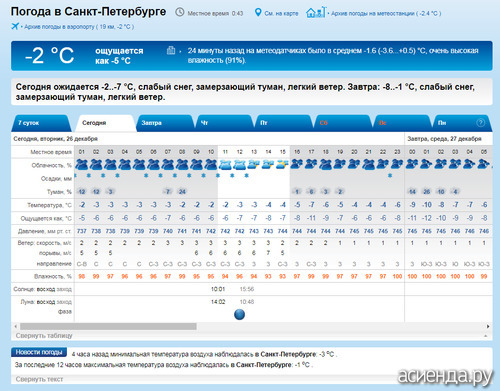Select the Сегодня tab
The height and width of the screenshot is (391, 500).
click(105, 123)
